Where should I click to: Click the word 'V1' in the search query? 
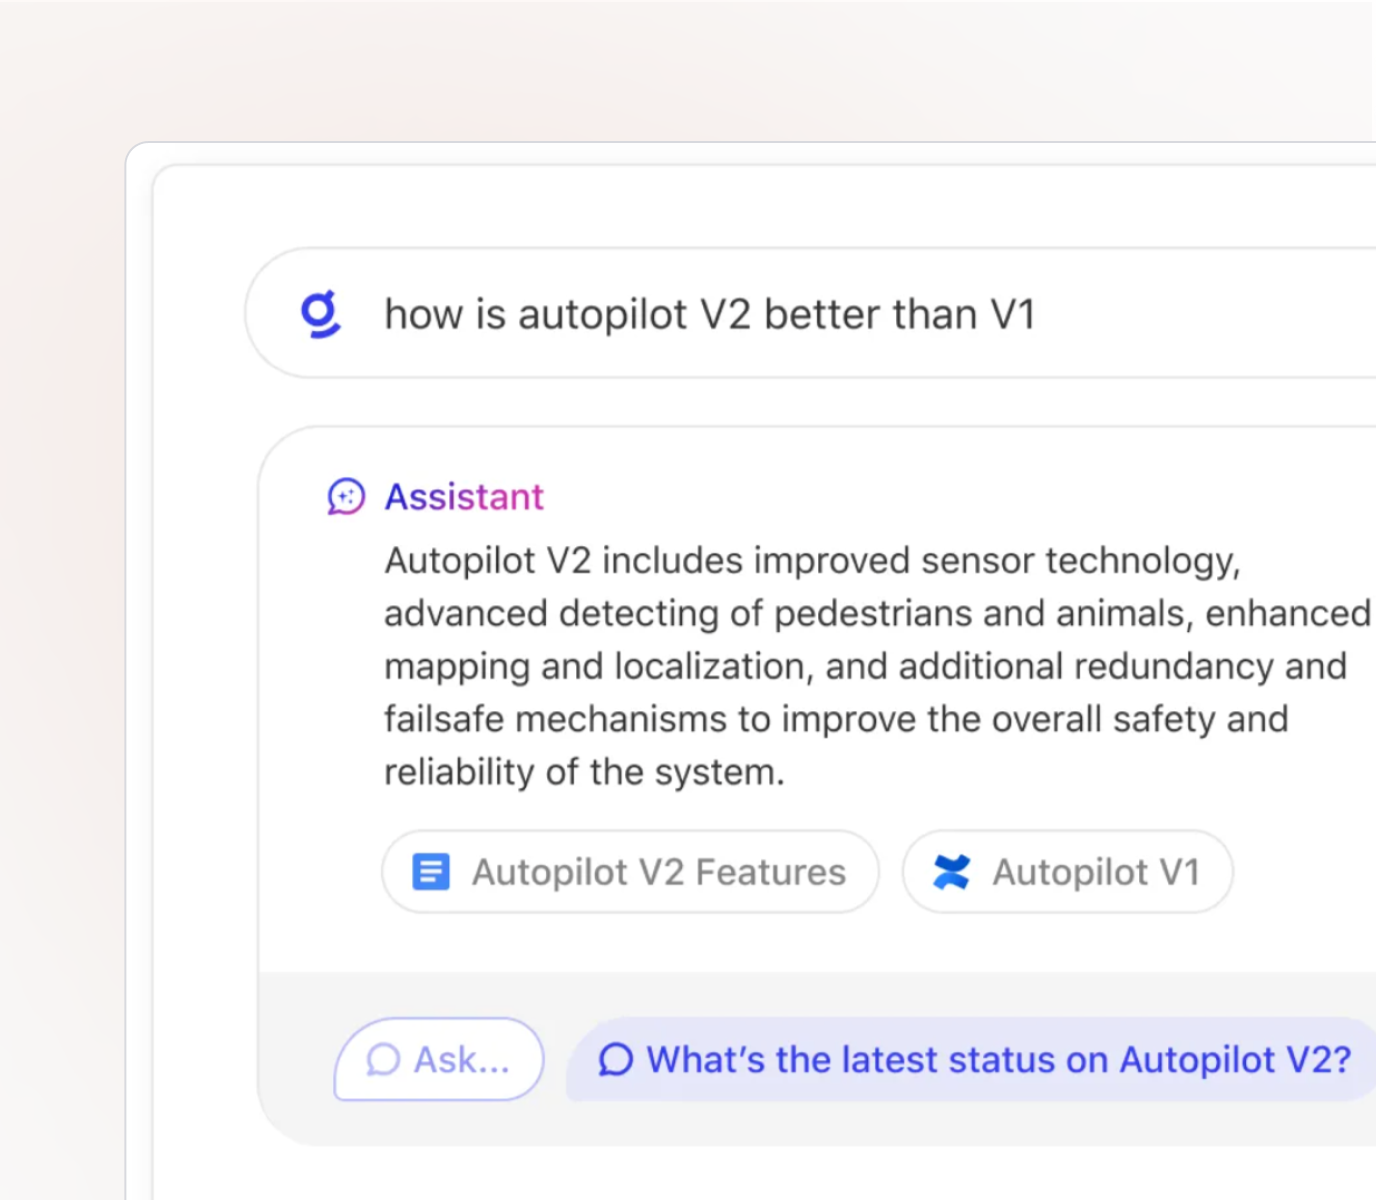pyautogui.click(x=1013, y=314)
